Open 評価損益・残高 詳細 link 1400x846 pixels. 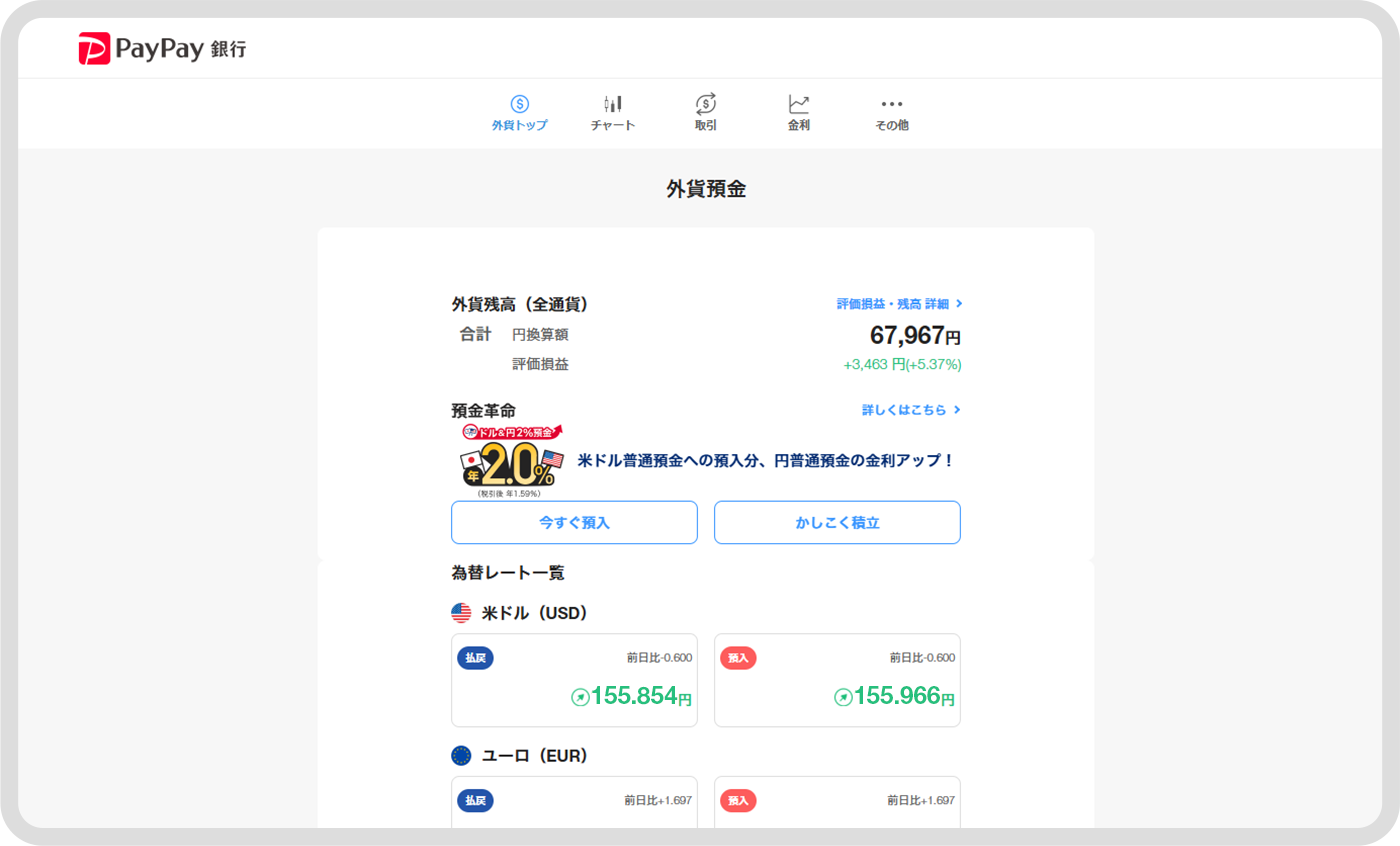(x=899, y=304)
